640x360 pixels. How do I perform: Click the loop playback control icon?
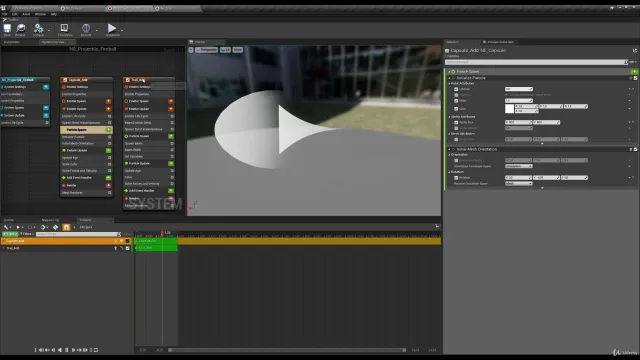(96, 350)
